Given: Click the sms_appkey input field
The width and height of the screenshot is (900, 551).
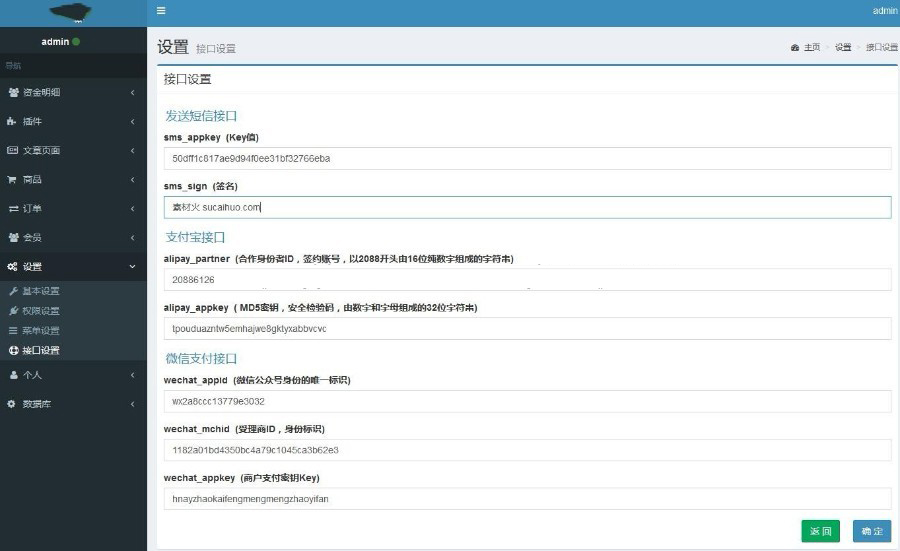Looking at the screenshot, I should click(527, 158).
